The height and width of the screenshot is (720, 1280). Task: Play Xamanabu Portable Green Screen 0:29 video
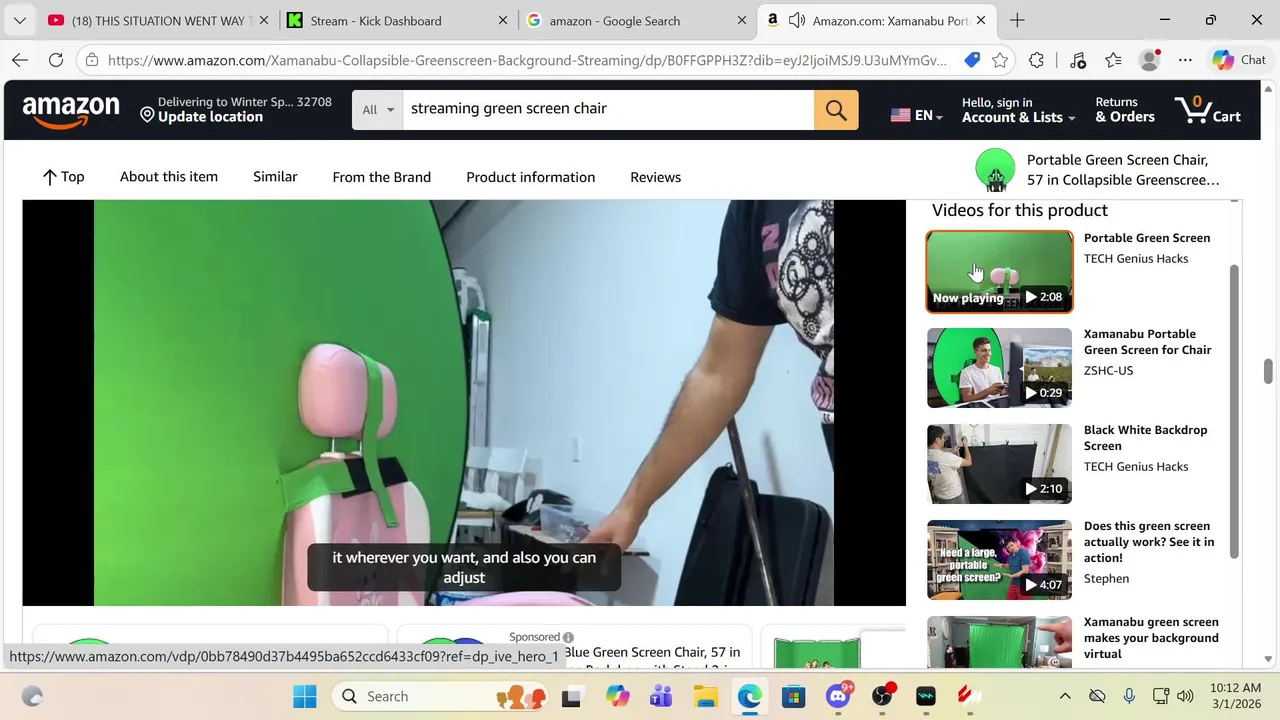1000,367
